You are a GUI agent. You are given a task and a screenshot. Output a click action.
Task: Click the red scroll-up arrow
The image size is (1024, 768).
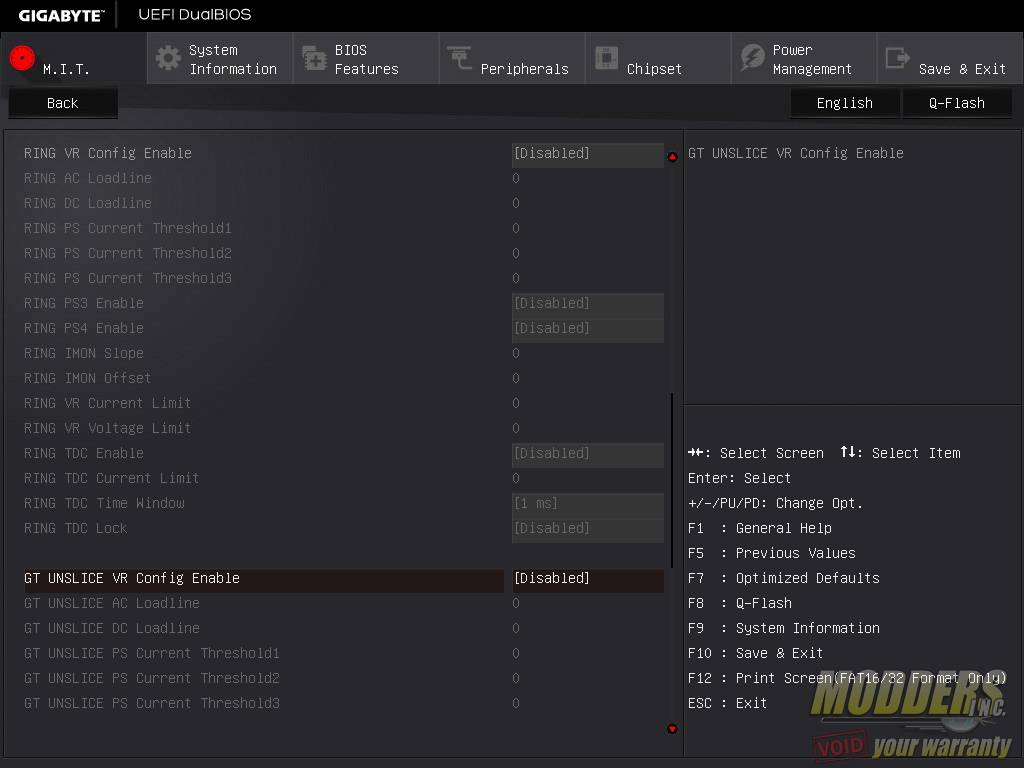coord(672,157)
